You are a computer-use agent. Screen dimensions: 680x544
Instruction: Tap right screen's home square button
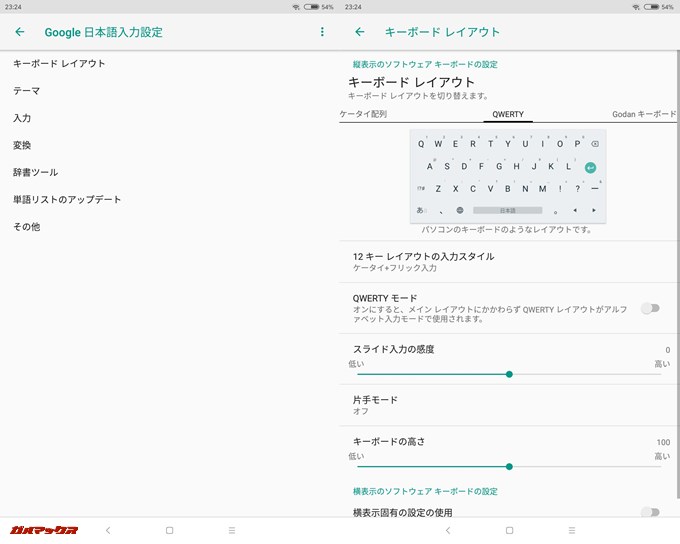click(510, 530)
